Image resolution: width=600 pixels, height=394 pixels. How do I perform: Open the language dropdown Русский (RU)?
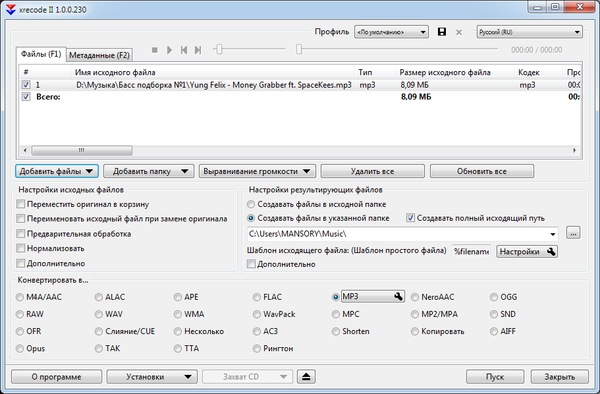point(530,32)
